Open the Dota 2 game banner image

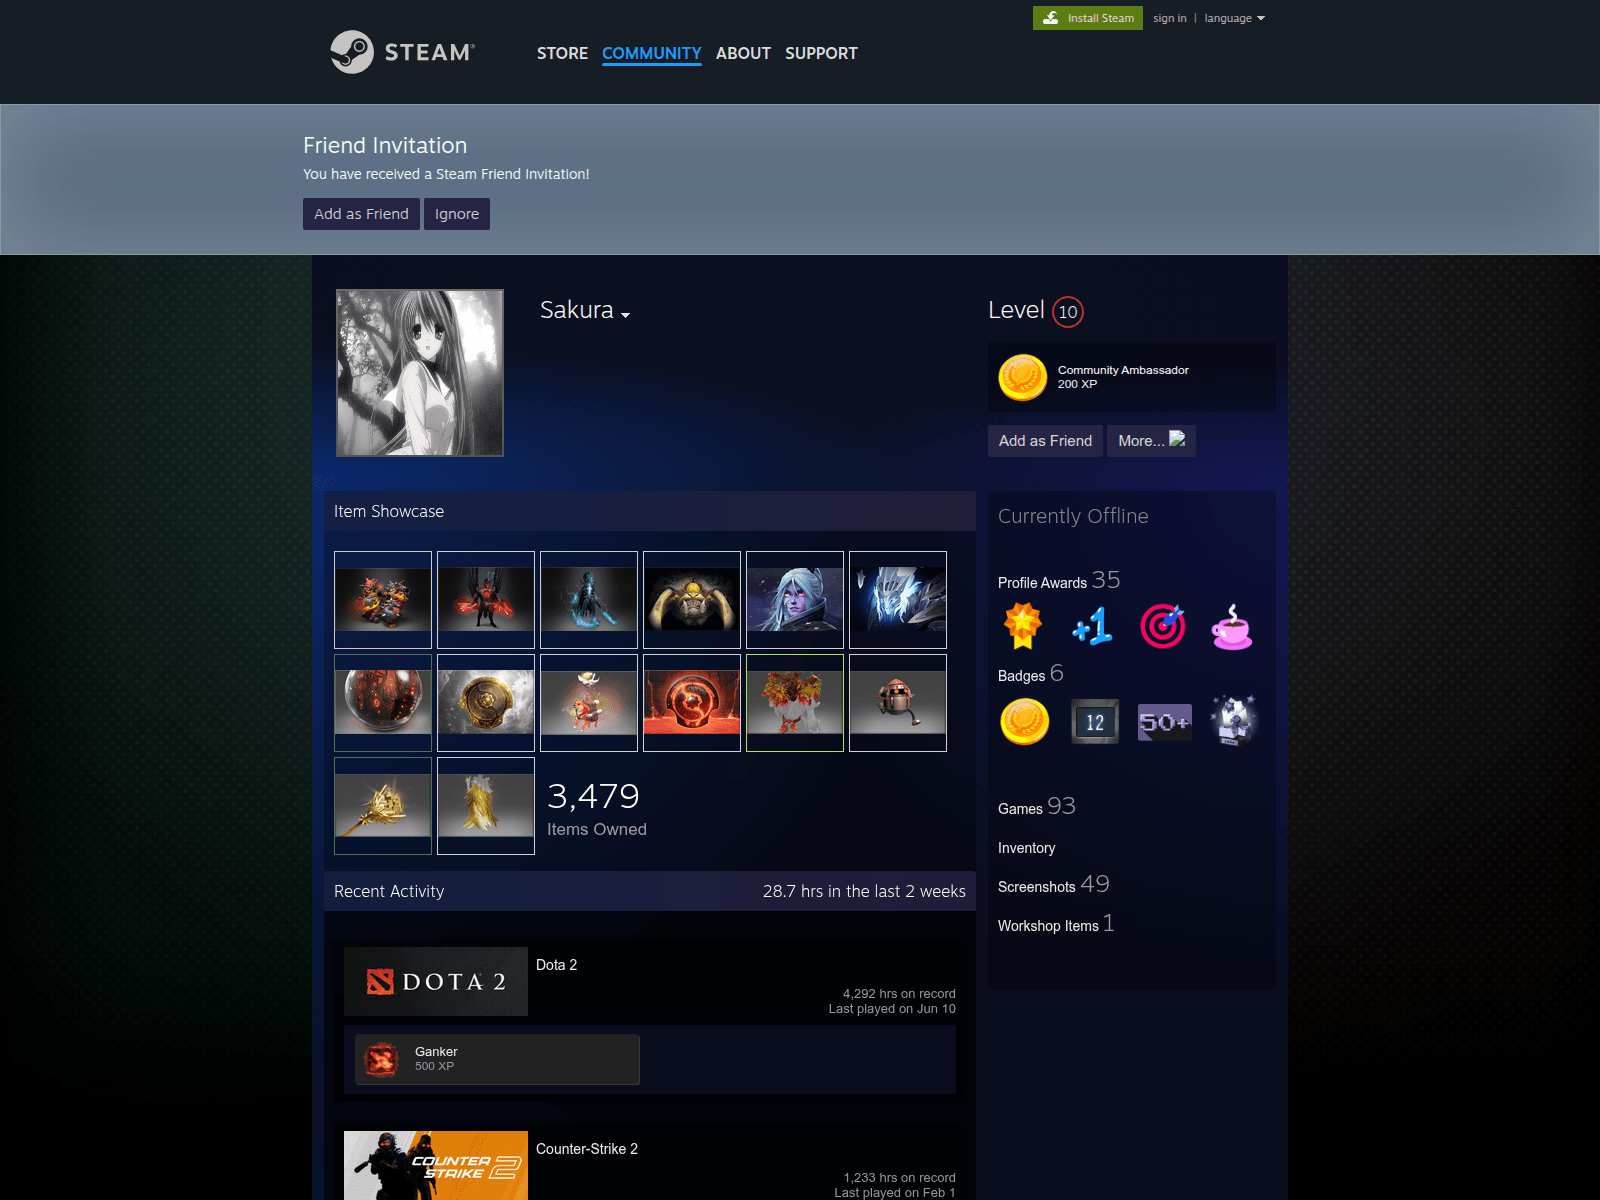pos(436,981)
